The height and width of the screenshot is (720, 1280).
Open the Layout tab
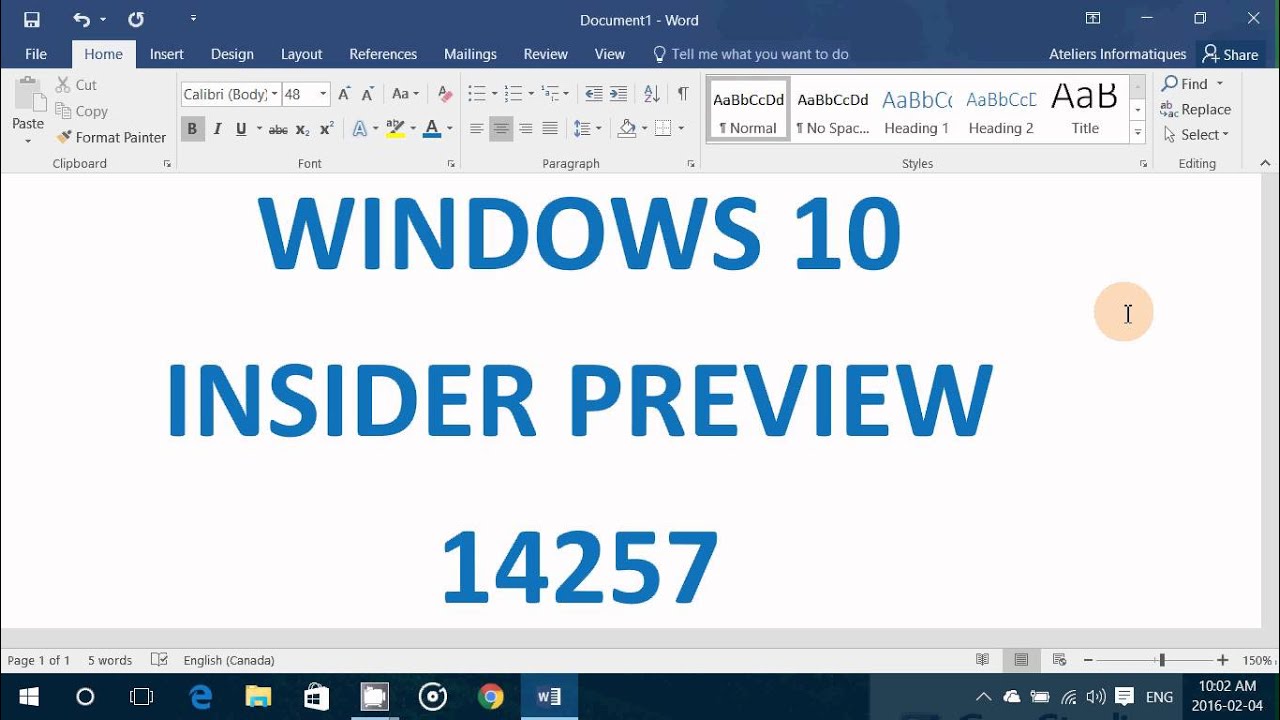301,54
